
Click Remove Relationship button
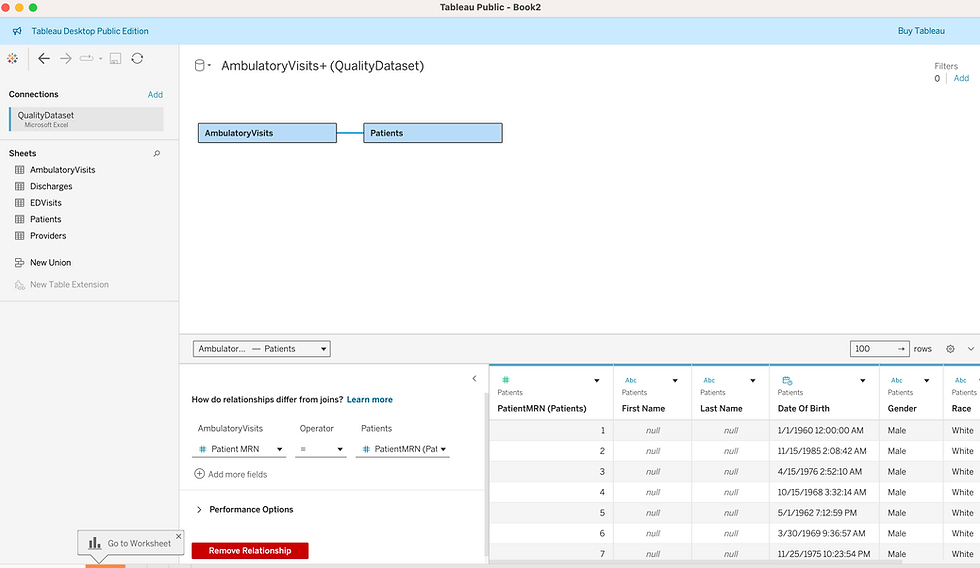250,551
